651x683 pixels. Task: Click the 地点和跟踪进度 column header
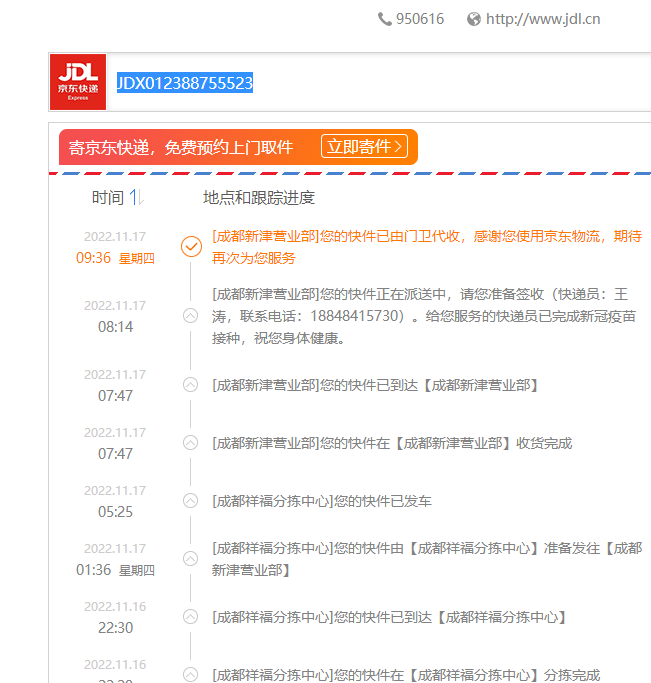259,198
